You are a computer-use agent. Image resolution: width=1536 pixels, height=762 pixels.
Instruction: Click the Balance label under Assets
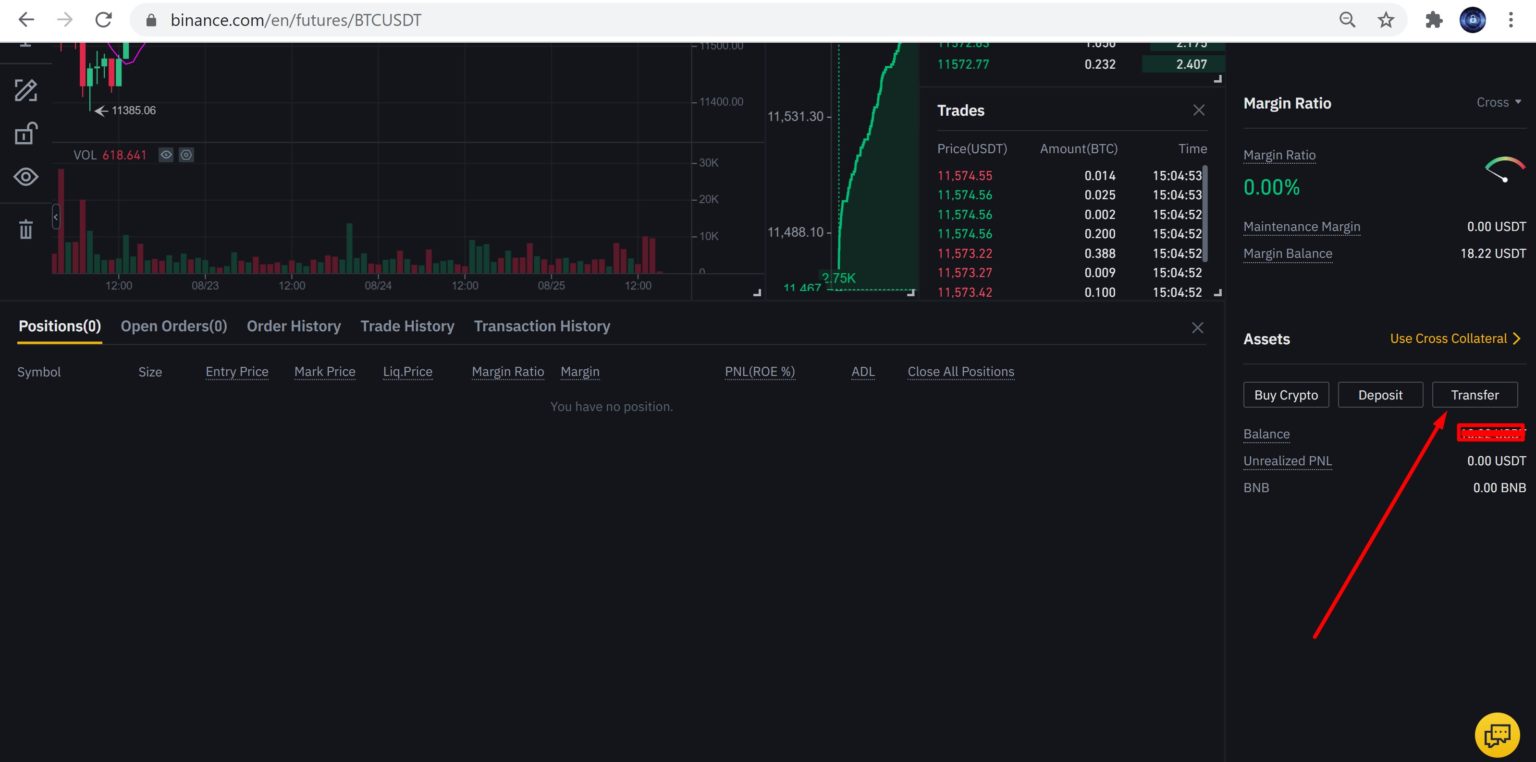1267,434
